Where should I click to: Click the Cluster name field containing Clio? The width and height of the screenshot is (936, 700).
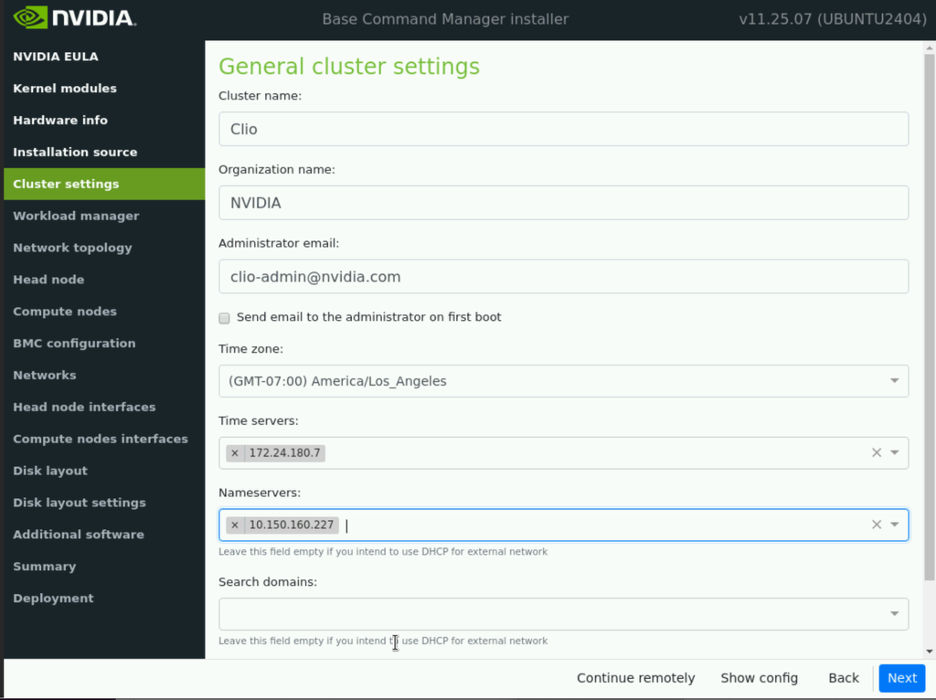coord(564,129)
